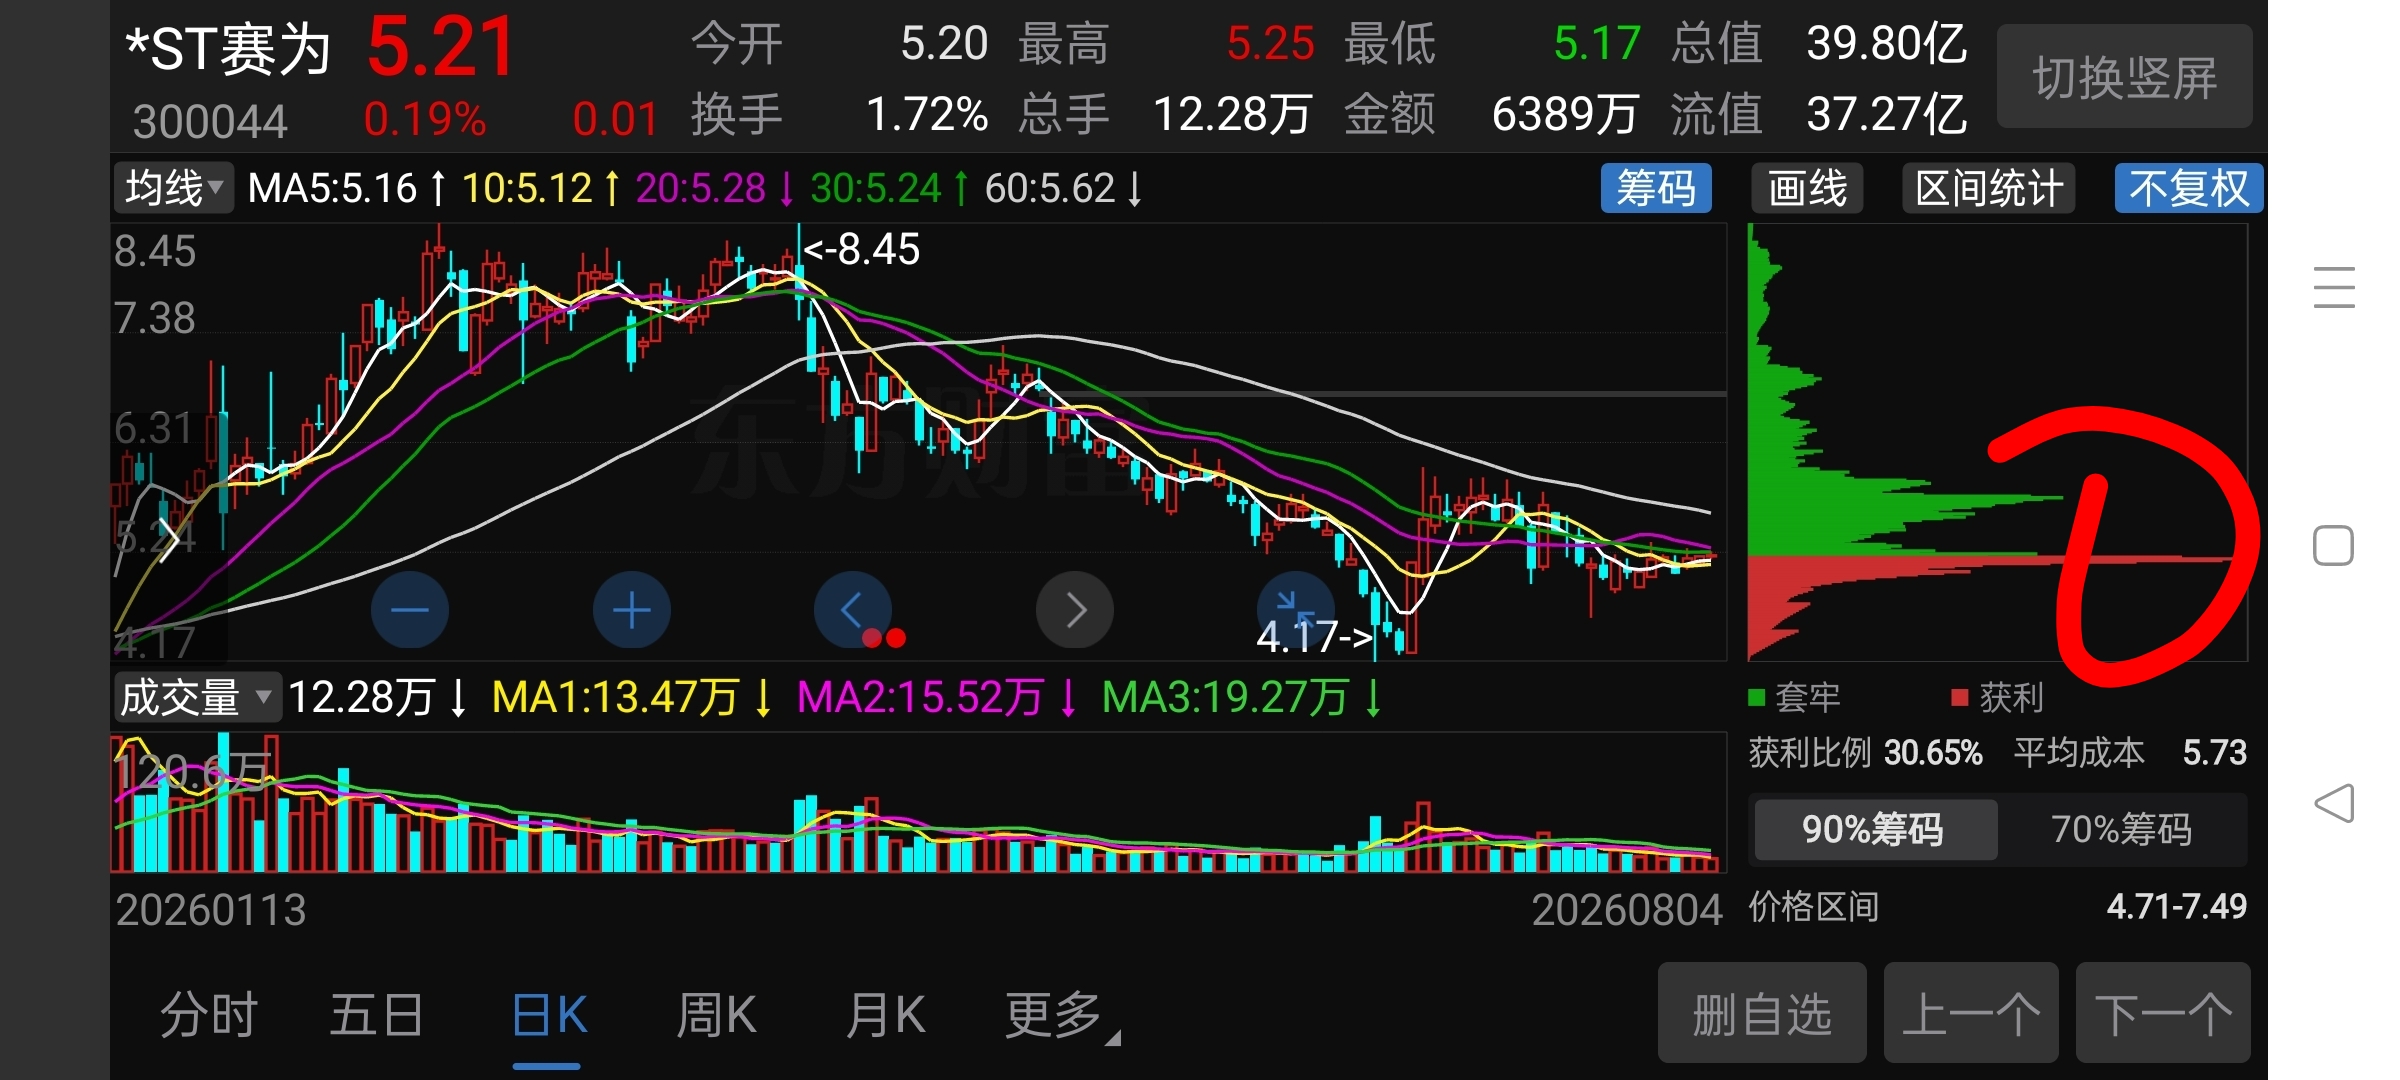Tap the 换手 rate 1.72%
2400x1080 pixels.
click(927, 114)
